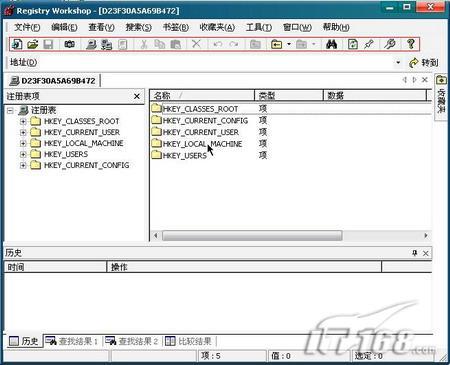
Task: Click the Refresh toolbar icon
Action: (353, 44)
